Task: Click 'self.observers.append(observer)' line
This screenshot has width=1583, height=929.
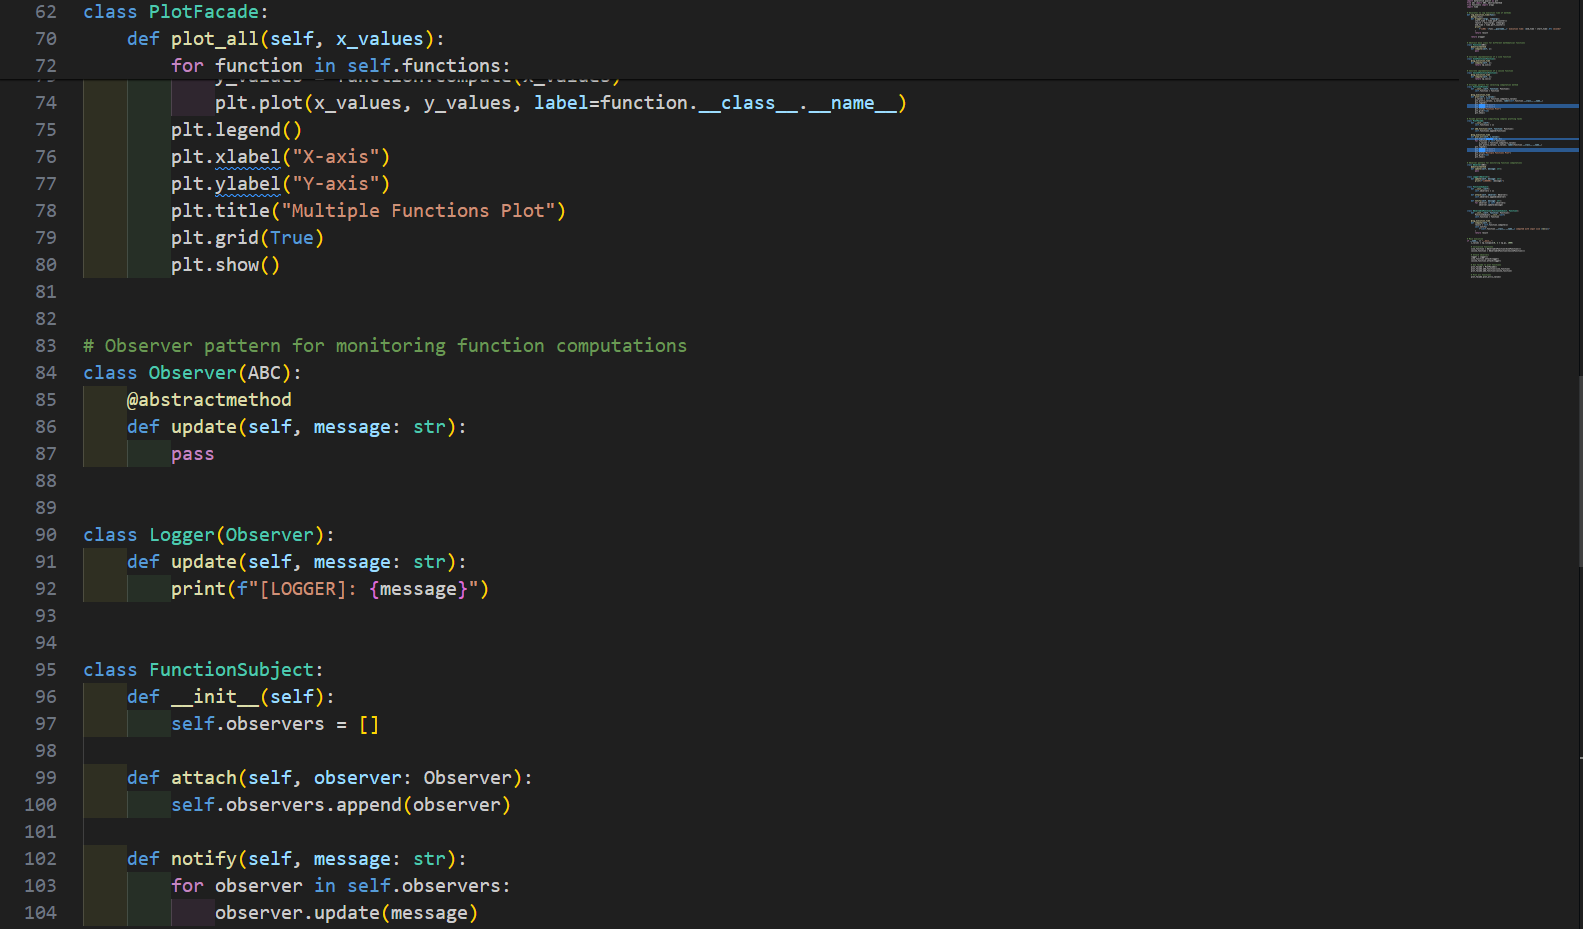Action: click(x=341, y=805)
